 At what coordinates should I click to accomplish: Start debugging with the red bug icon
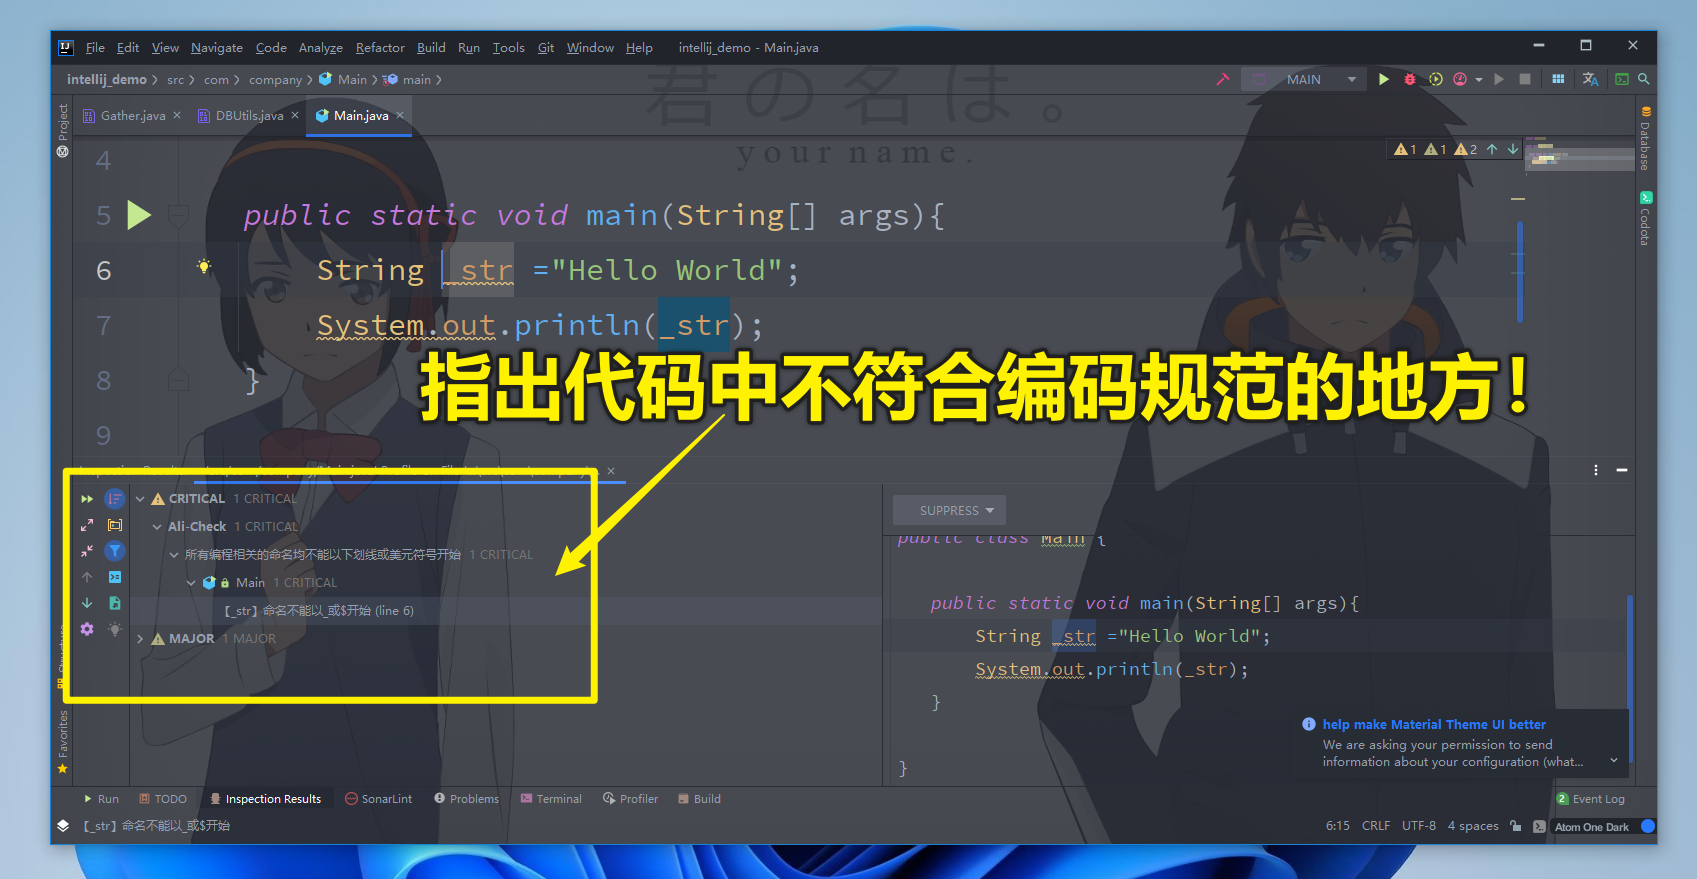1410,79
